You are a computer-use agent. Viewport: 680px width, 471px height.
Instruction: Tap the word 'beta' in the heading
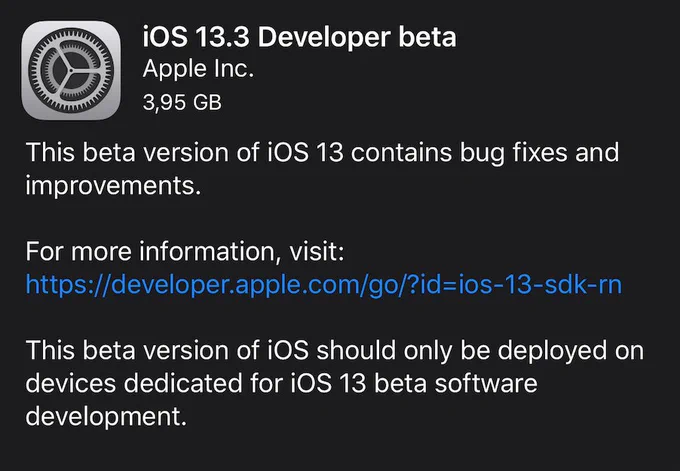(427, 37)
